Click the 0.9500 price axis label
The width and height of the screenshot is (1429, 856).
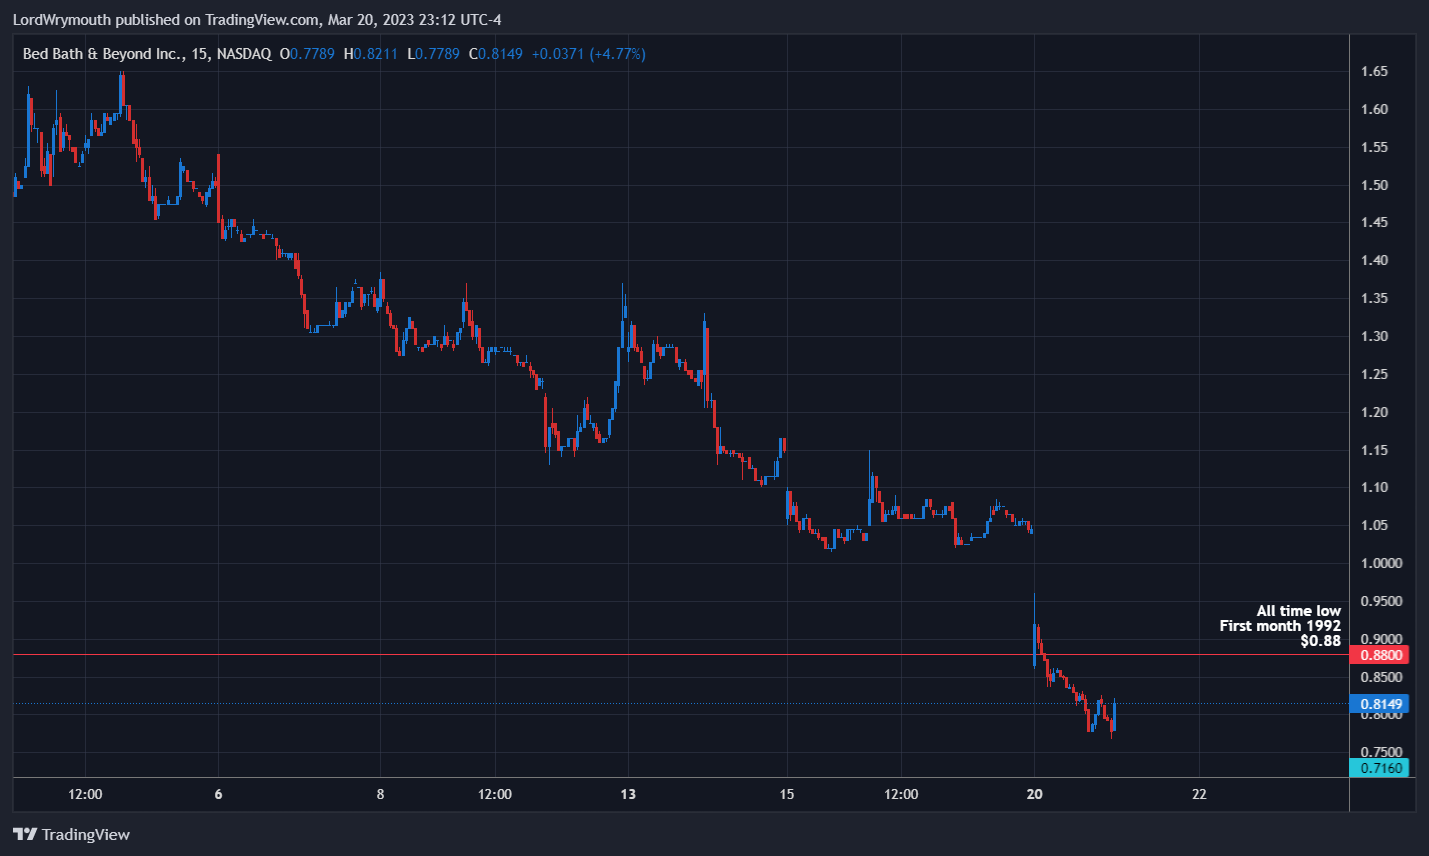pos(1381,601)
